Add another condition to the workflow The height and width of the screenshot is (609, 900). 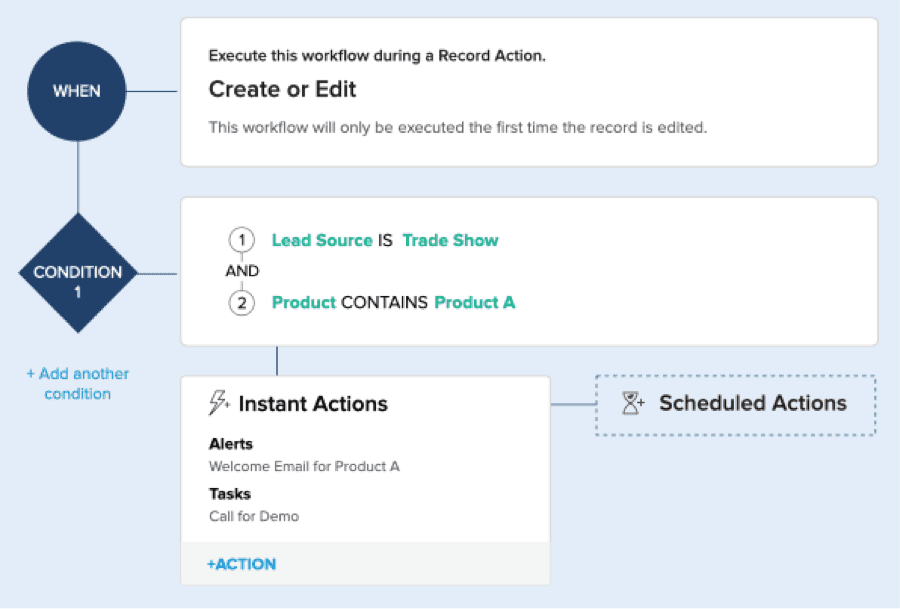pyautogui.click(x=77, y=383)
